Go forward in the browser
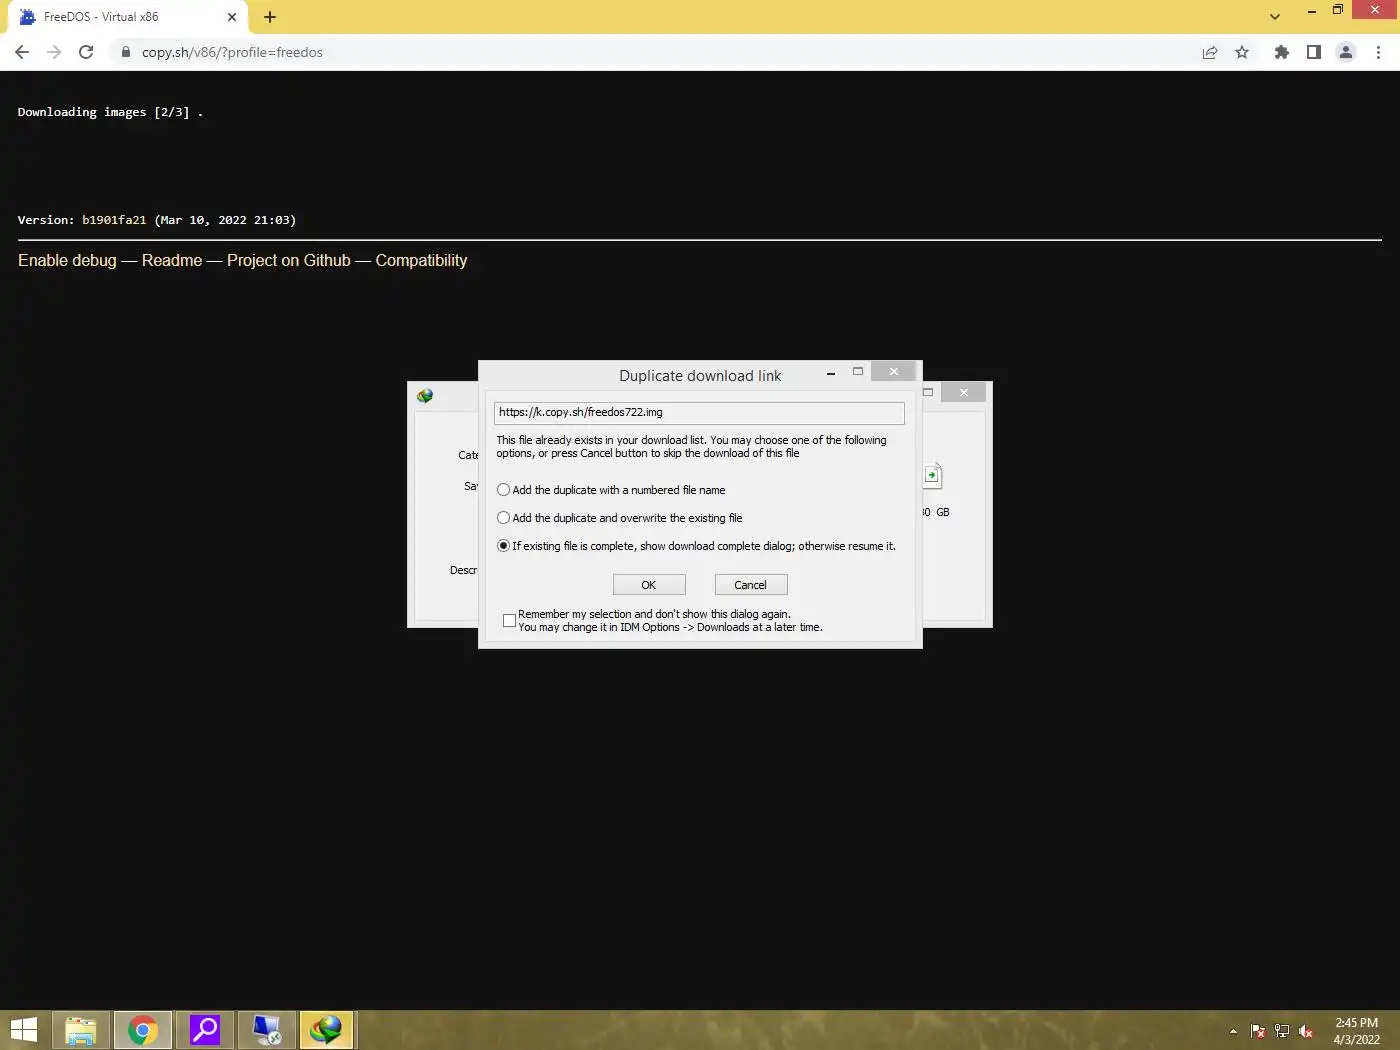This screenshot has height=1050, width=1400. click(x=54, y=52)
